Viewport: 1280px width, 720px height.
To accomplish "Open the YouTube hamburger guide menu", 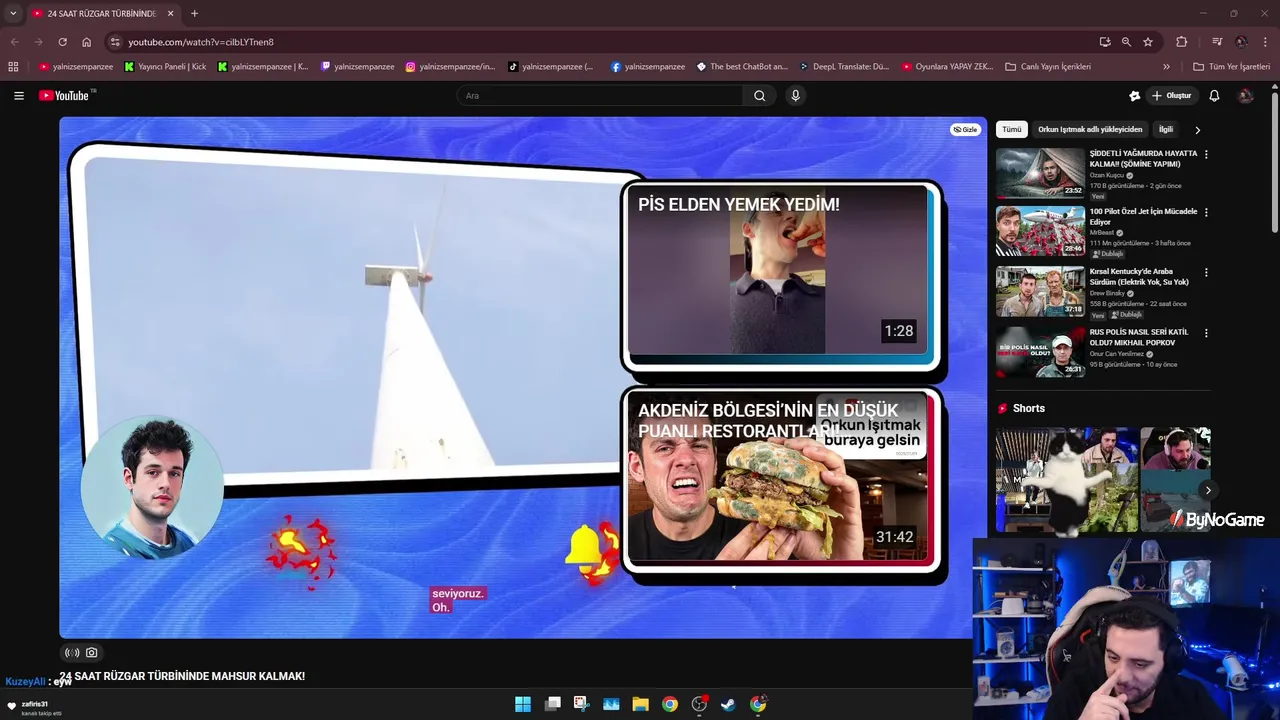I will point(19,96).
